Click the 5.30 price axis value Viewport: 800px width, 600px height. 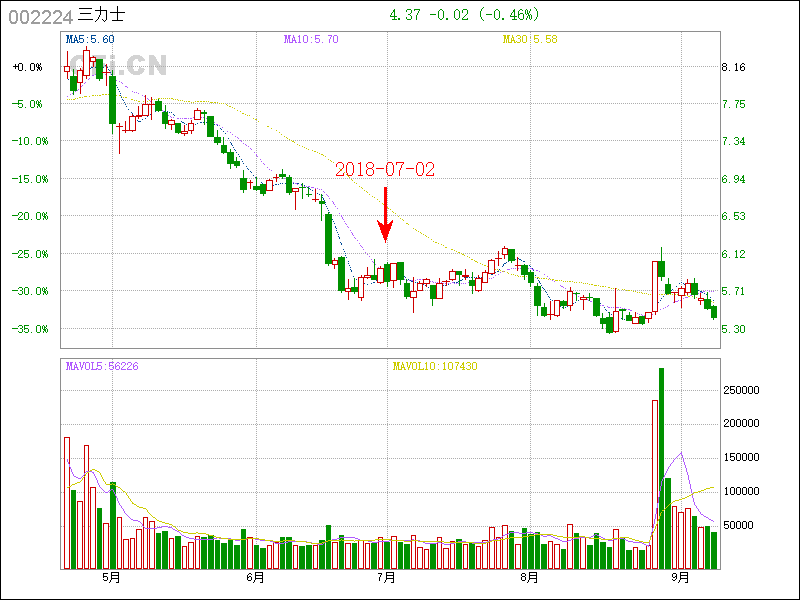click(x=734, y=329)
